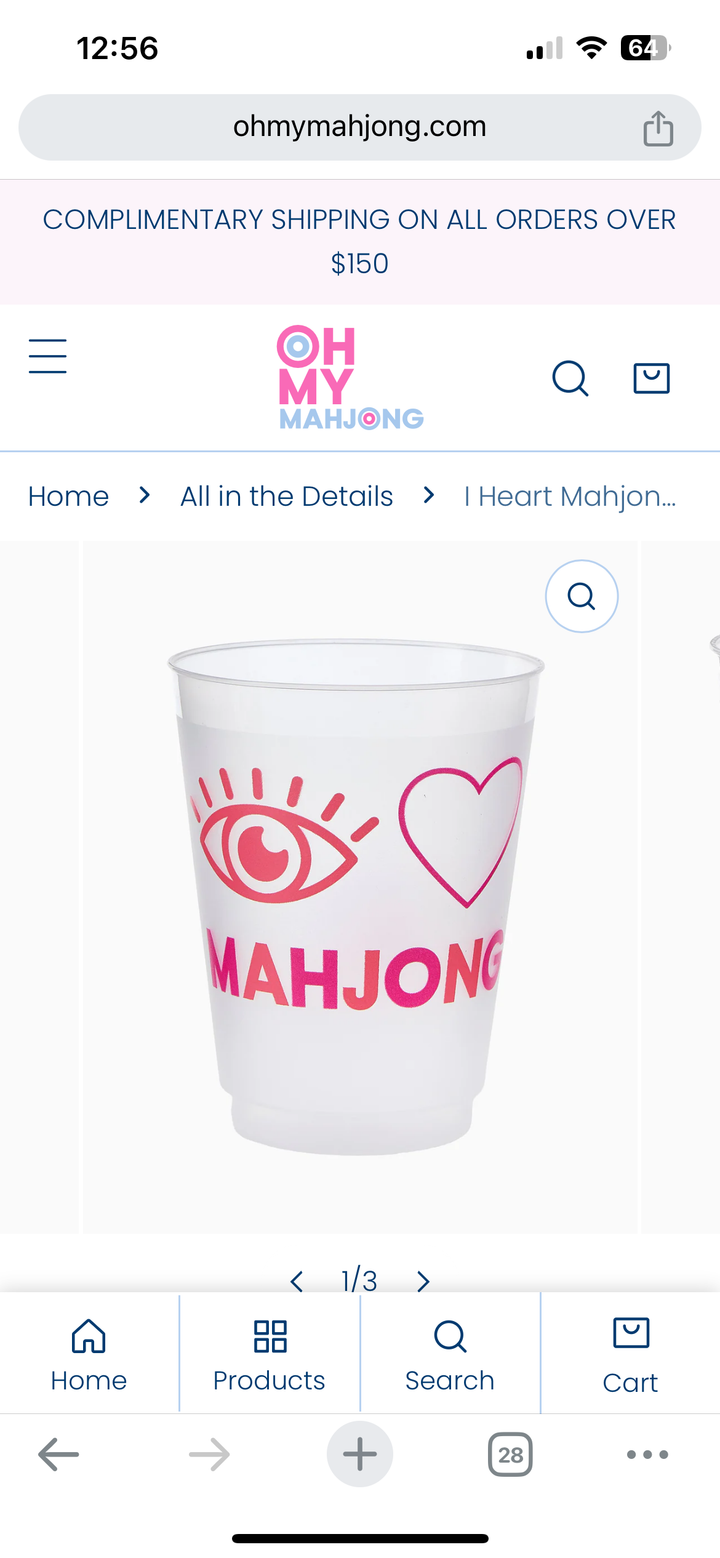Tap the header search magnifier icon
This screenshot has width=720, height=1558.
[x=570, y=378]
